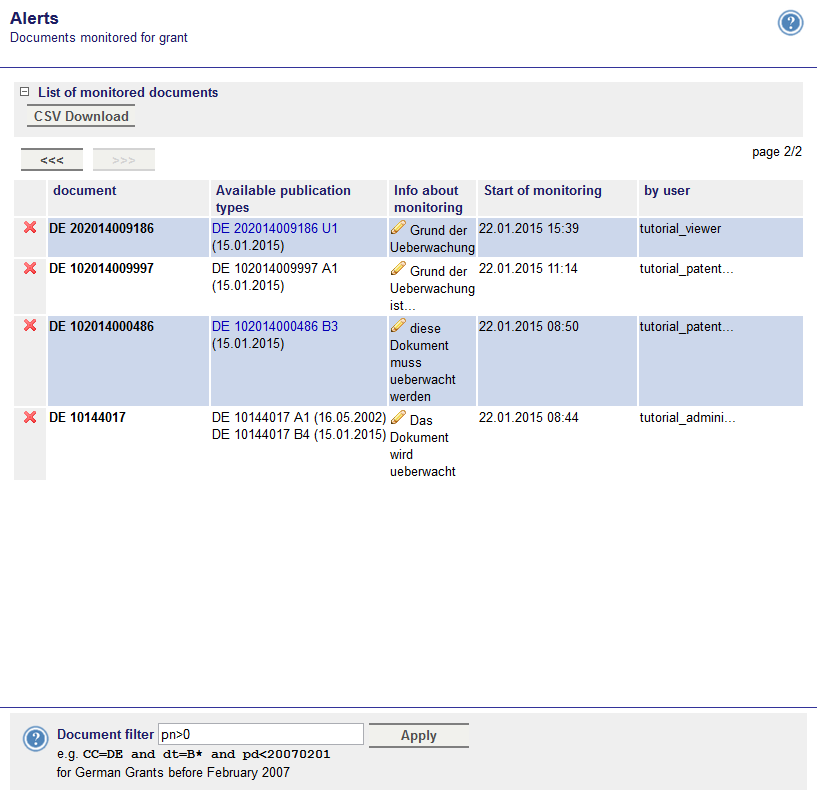
Task: Click DE 10144017 B4 (15.01.2015) text
Action: click(x=299, y=434)
